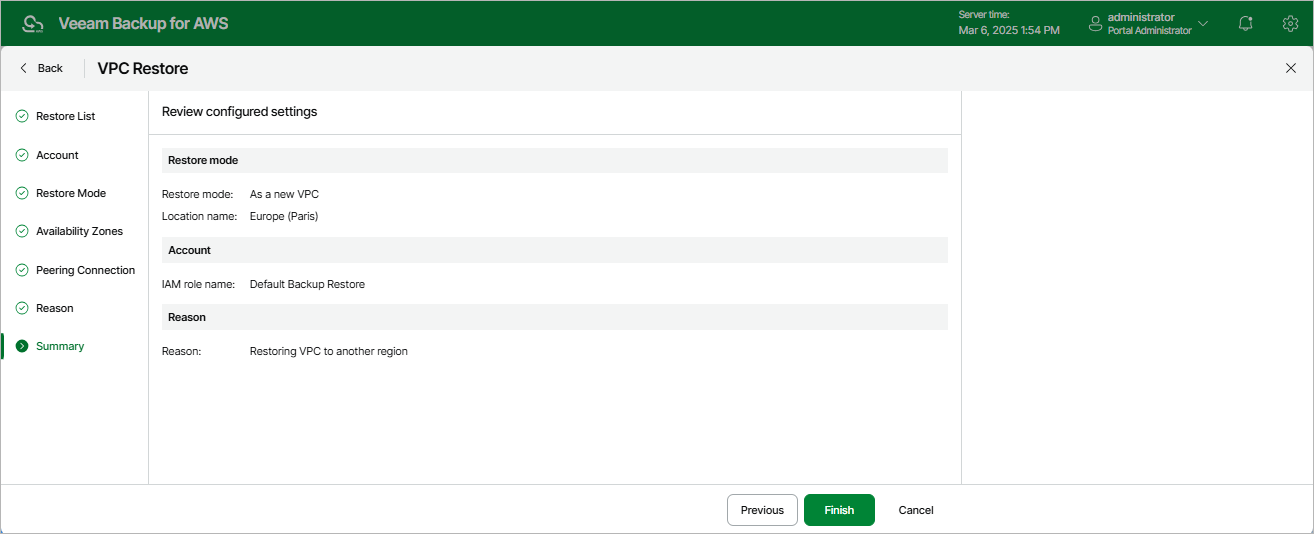The image size is (1314, 534).
Task: Open the settings gear icon
Action: (1290, 23)
